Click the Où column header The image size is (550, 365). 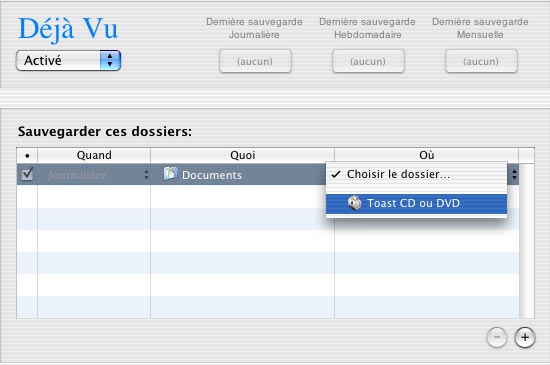tap(427, 155)
